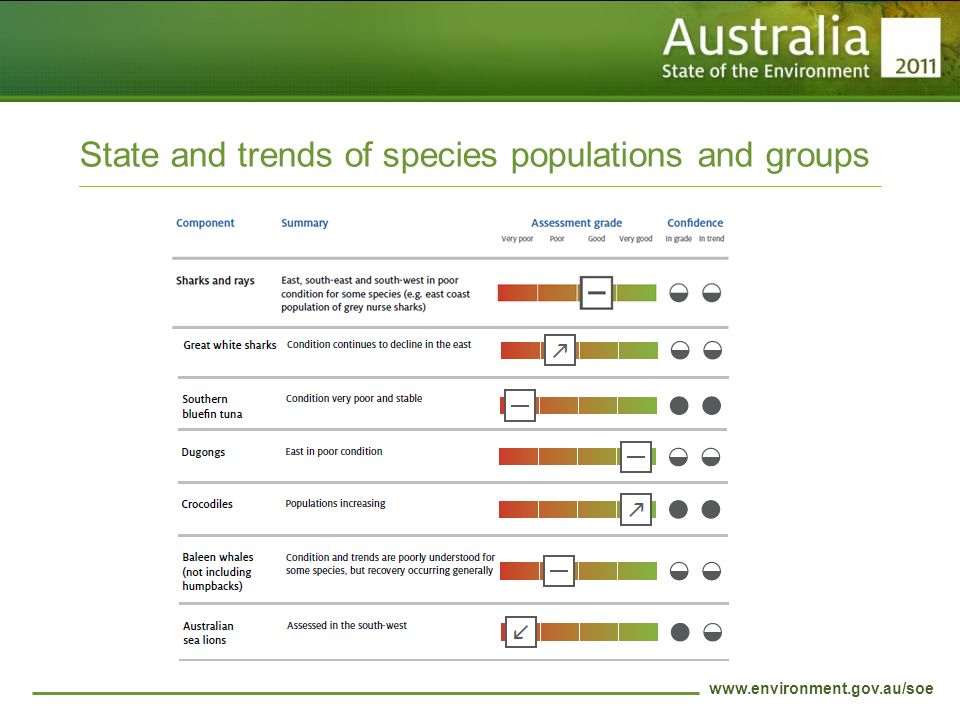
Task: Select the 'Southern bluefin tuna' component name
Action: tap(212, 407)
